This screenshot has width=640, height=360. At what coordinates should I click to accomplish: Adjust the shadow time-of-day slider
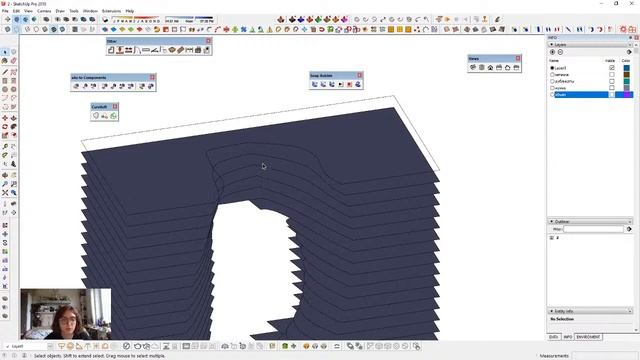189,19
